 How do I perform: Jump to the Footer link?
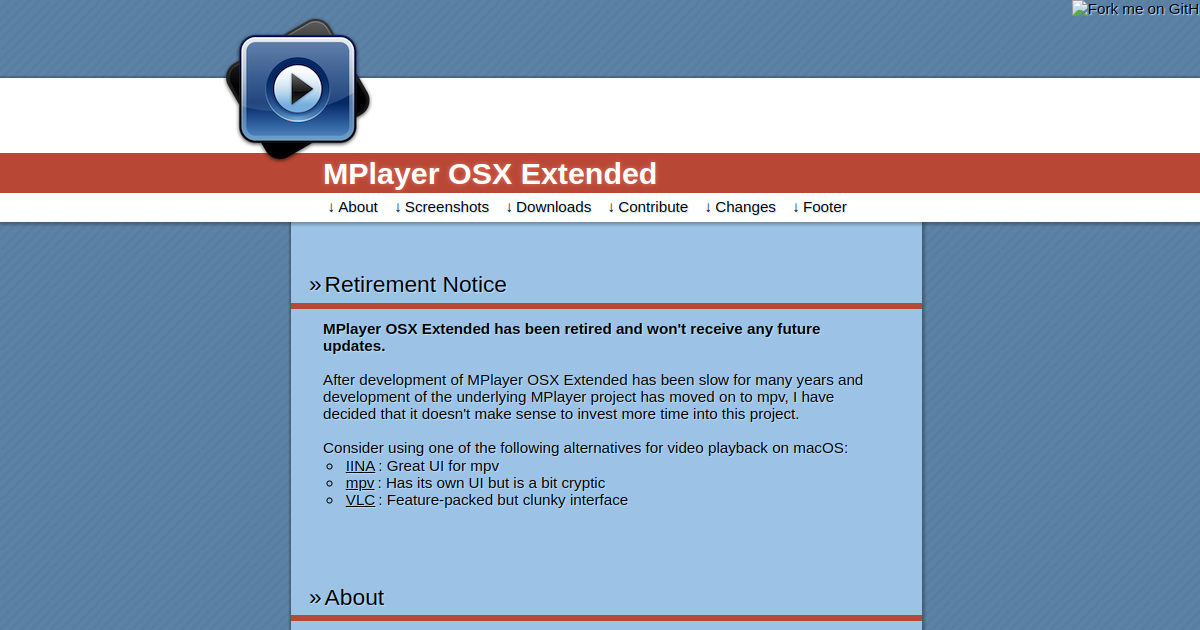(819, 207)
